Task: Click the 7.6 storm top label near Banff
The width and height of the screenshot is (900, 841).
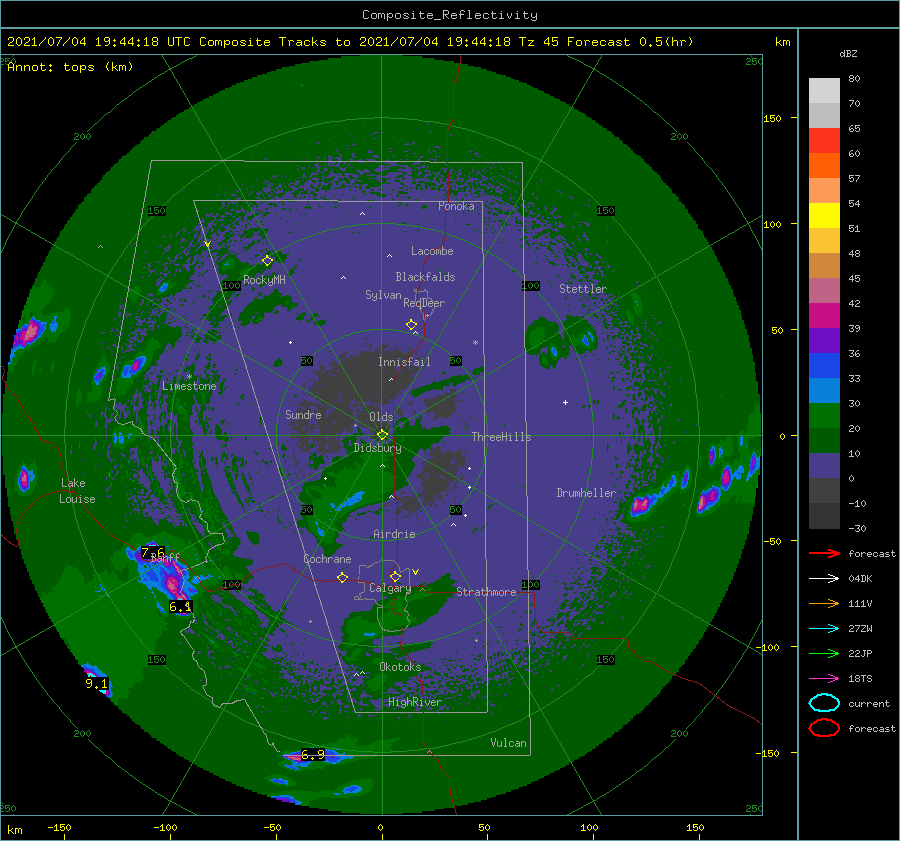Action: coord(153,553)
